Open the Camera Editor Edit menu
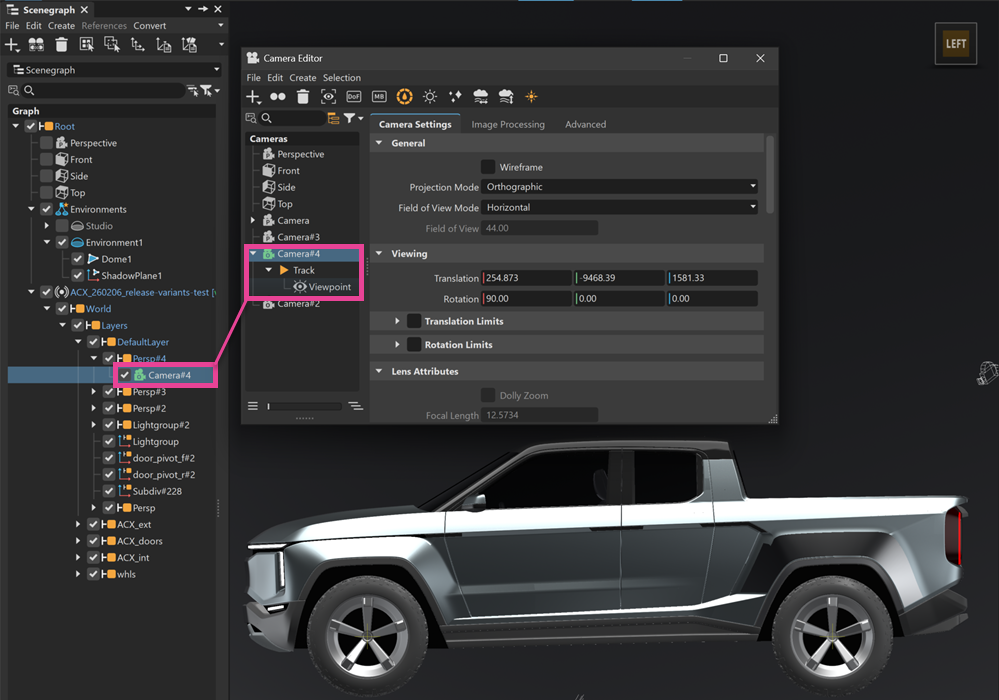999x700 pixels. point(275,78)
